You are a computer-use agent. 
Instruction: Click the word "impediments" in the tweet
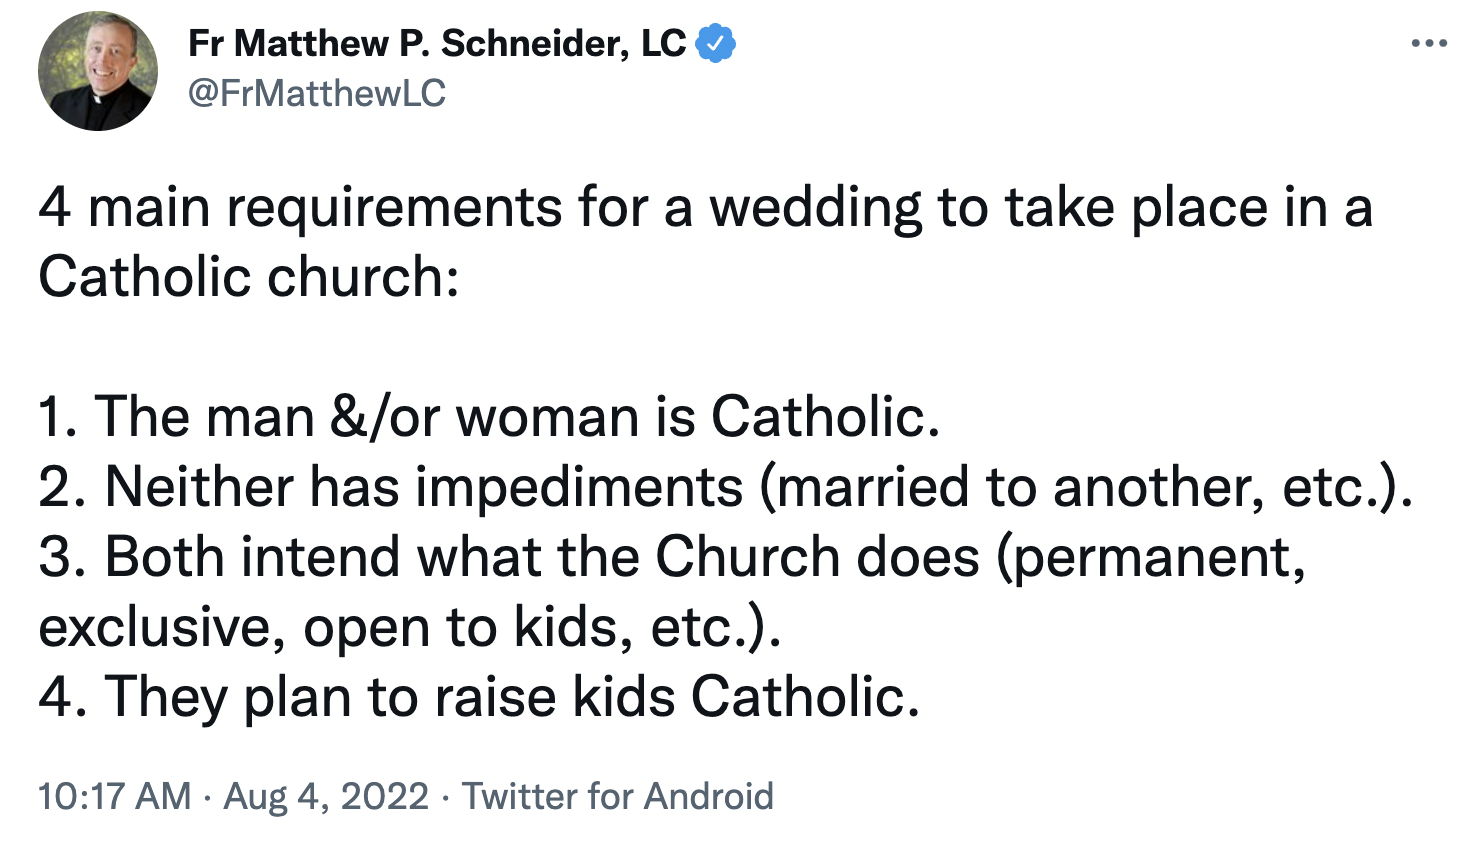[x=580, y=487]
